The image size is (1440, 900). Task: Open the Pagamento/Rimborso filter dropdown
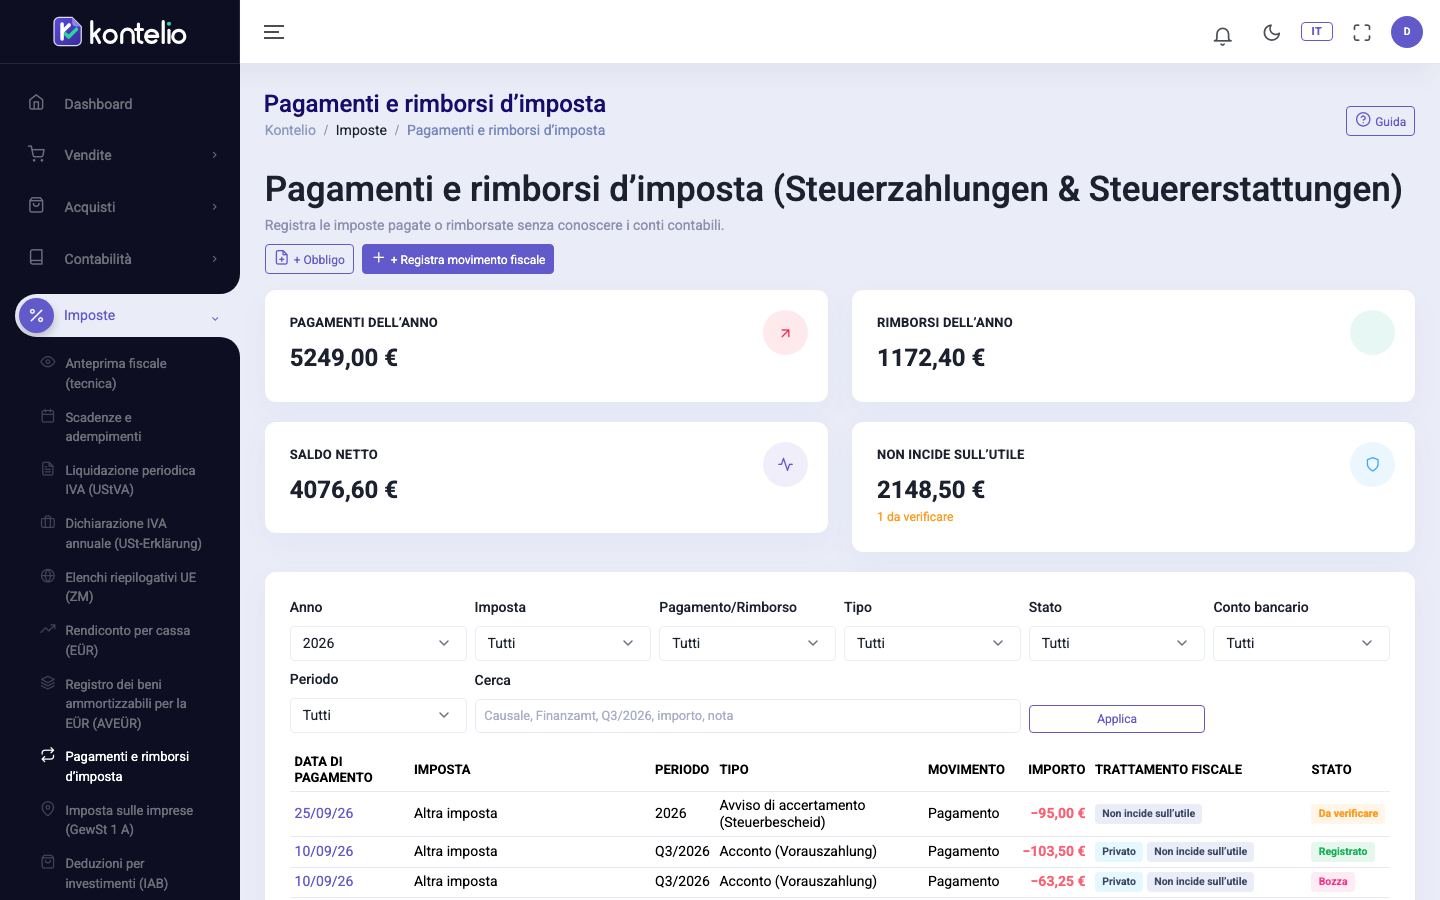click(x=747, y=643)
